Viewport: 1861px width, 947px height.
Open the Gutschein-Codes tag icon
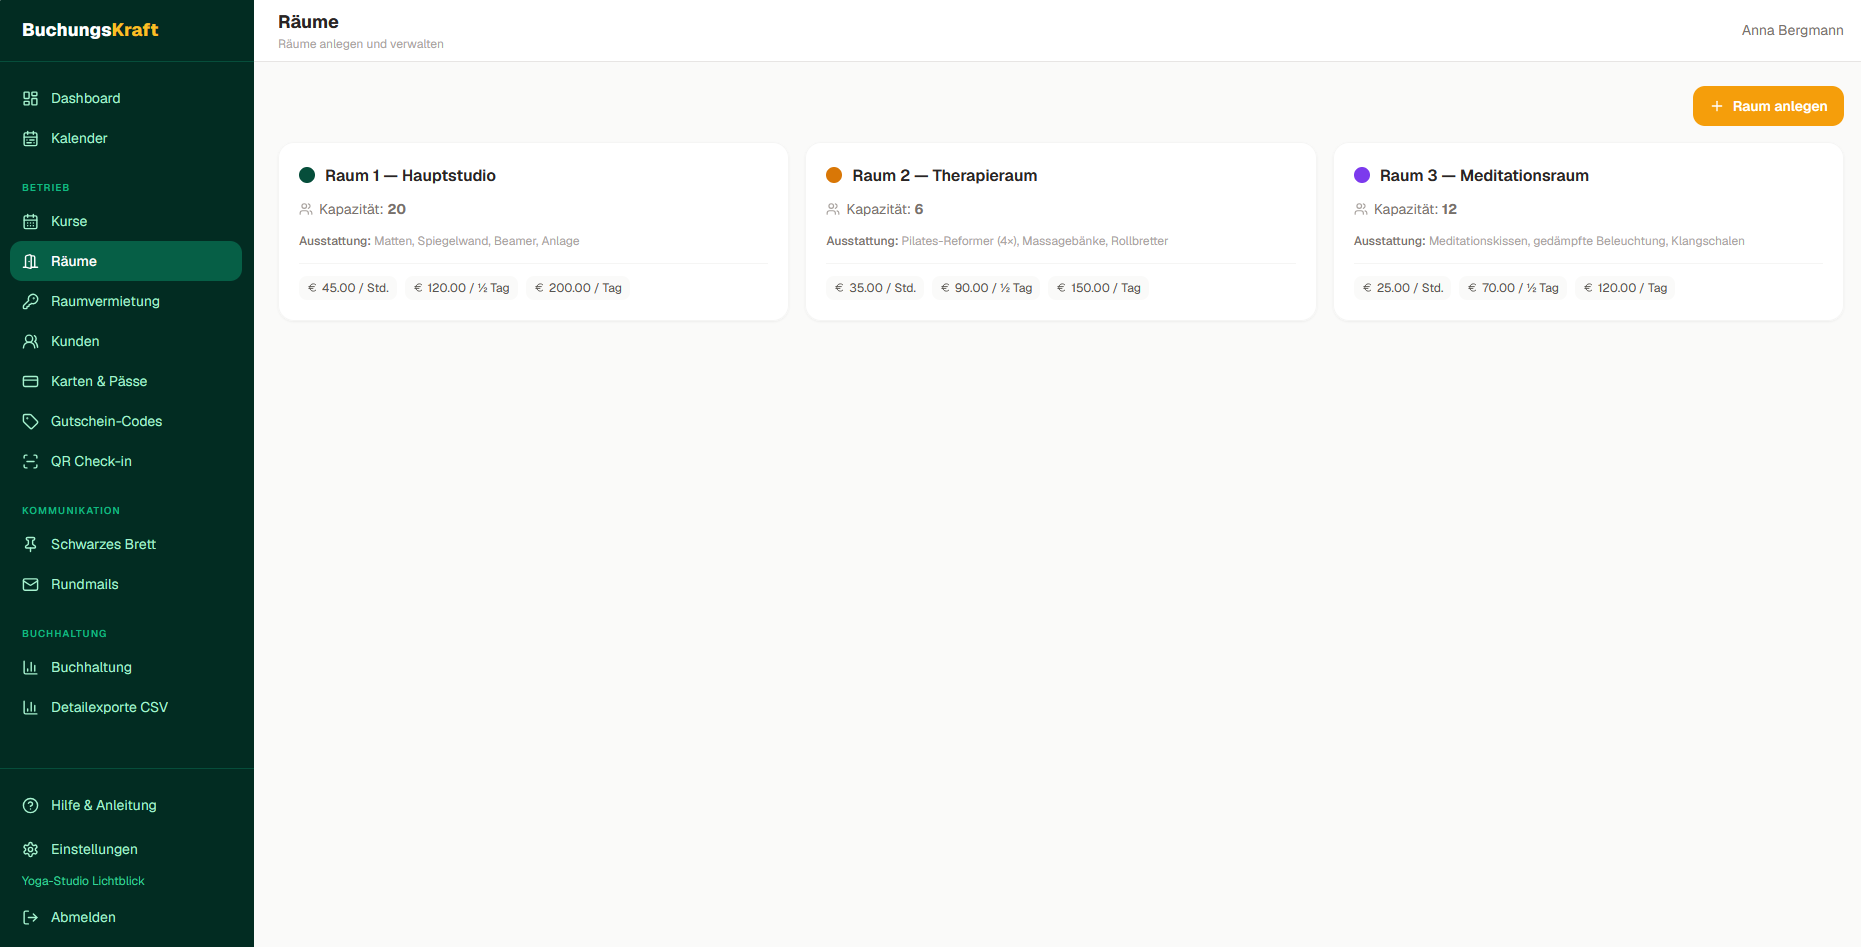31,421
